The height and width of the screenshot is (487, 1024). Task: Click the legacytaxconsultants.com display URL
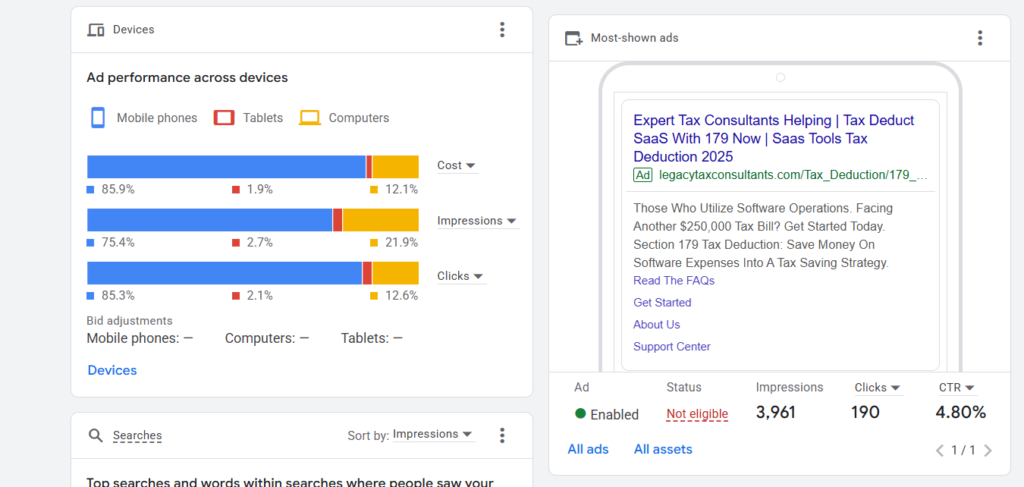coord(793,175)
